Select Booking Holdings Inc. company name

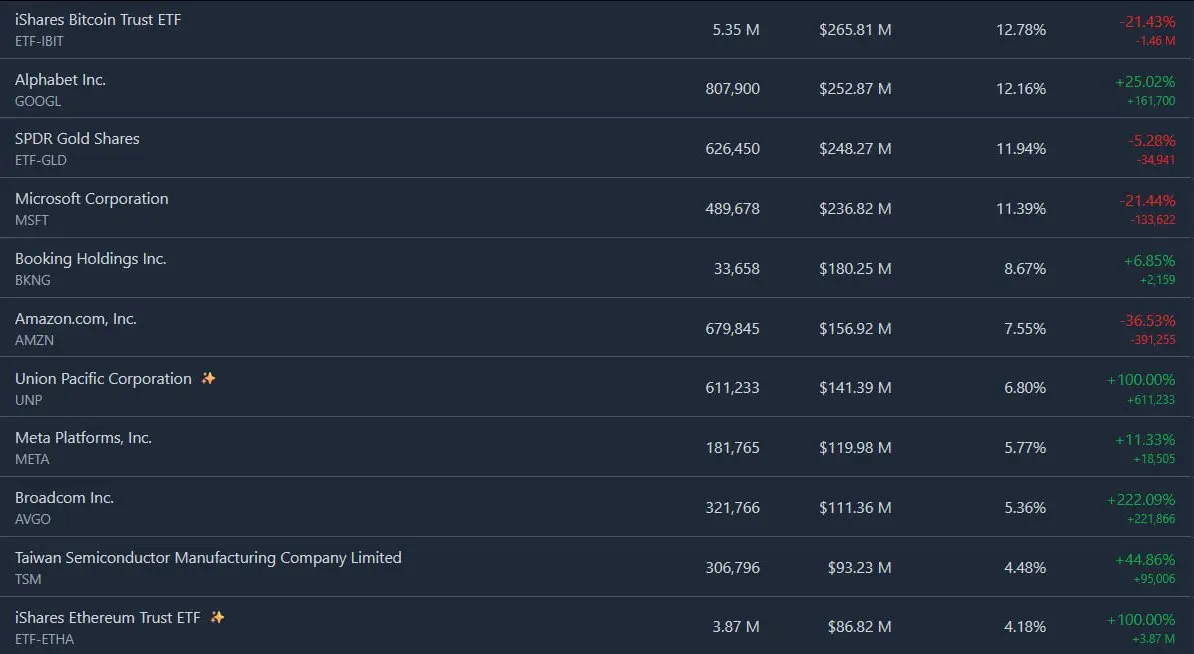[x=91, y=259]
